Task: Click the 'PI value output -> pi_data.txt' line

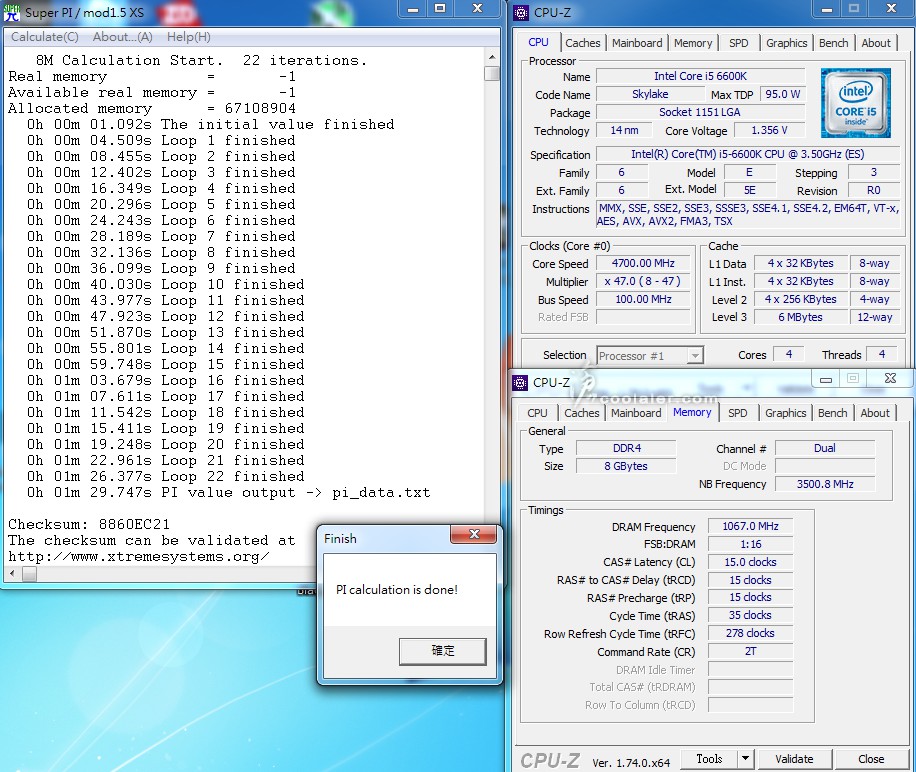Action: 296,492
